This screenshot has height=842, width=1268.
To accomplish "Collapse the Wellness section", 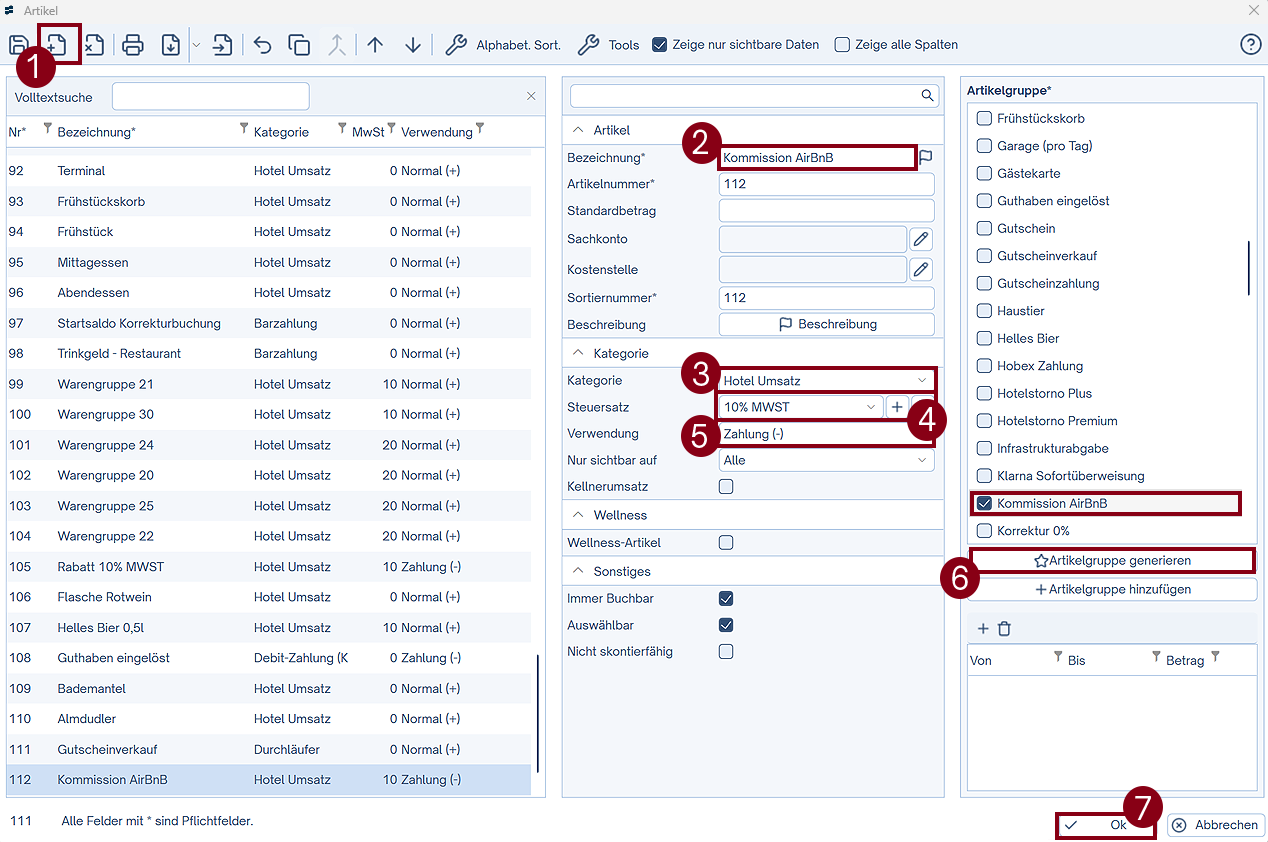I will tap(578, 515).
